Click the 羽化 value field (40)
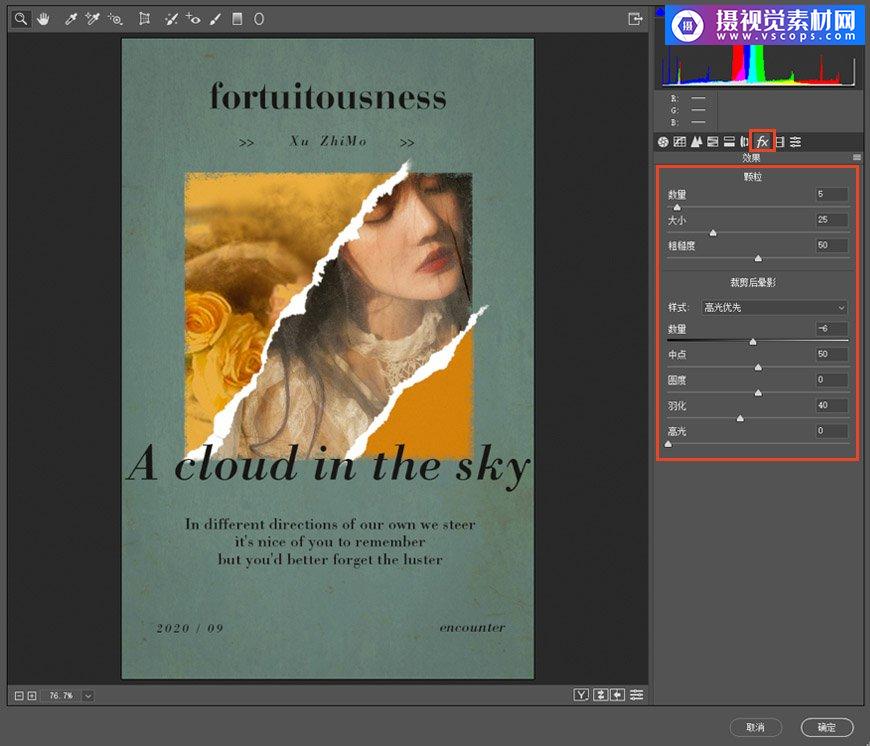 832,405
